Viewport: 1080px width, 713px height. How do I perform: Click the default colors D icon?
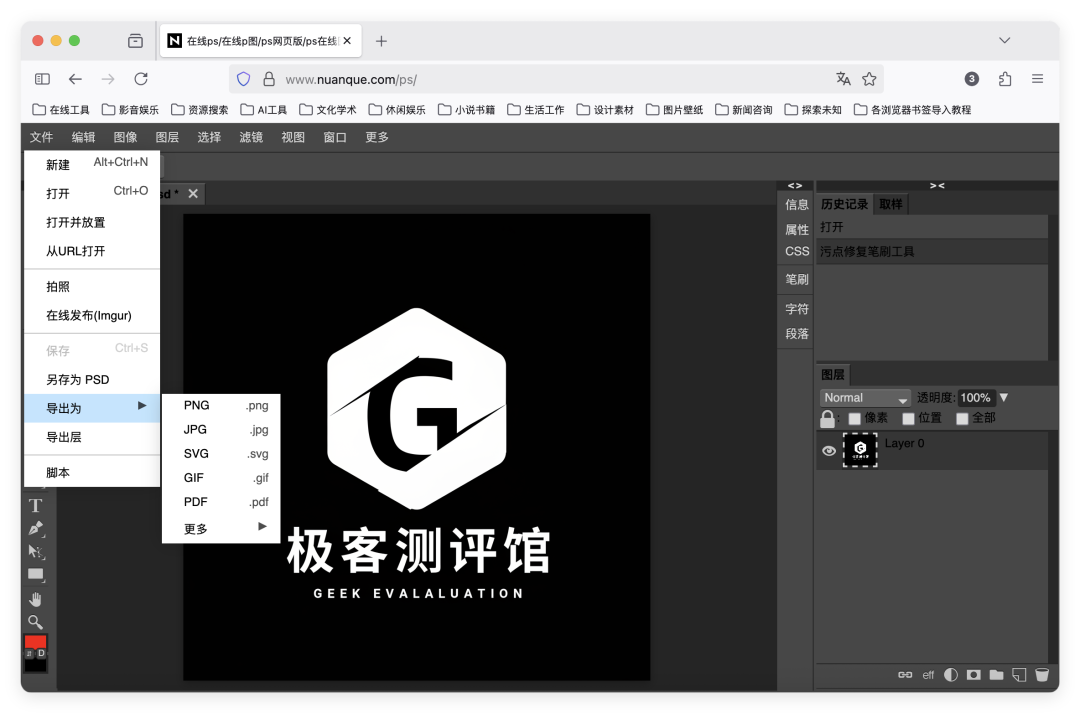point(41,653)
